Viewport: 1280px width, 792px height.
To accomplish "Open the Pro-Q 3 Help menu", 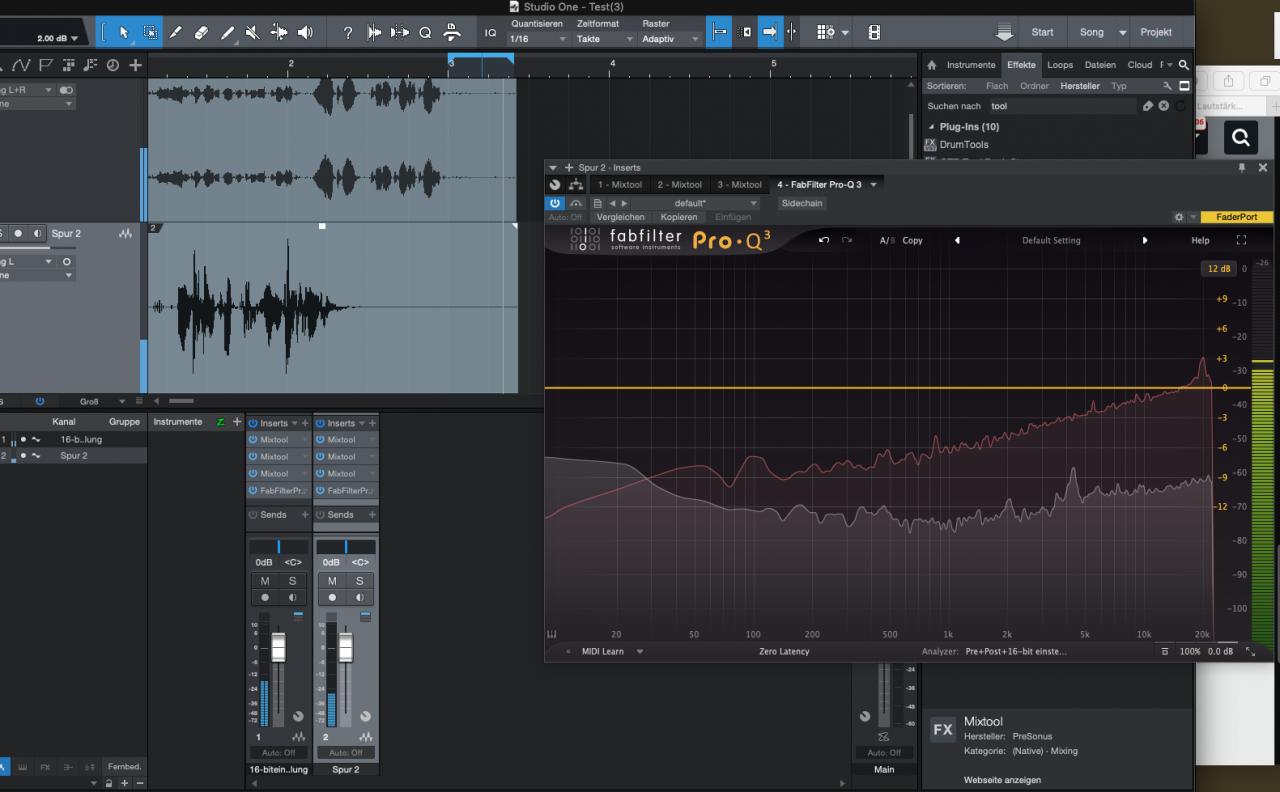I will (x=1200, y=240).
